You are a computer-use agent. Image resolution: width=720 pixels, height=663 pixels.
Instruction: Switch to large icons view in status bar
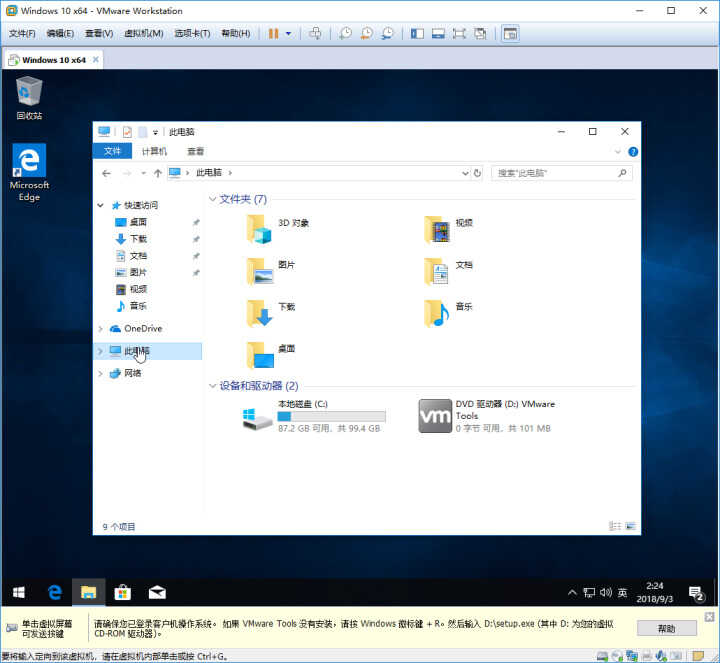[630, 526]
